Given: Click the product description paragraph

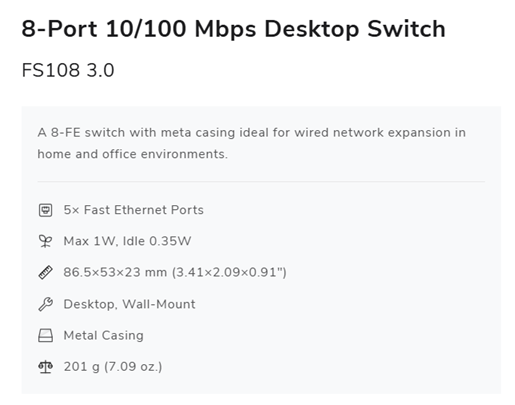Looking at the screenshot, I should [252, 143].
